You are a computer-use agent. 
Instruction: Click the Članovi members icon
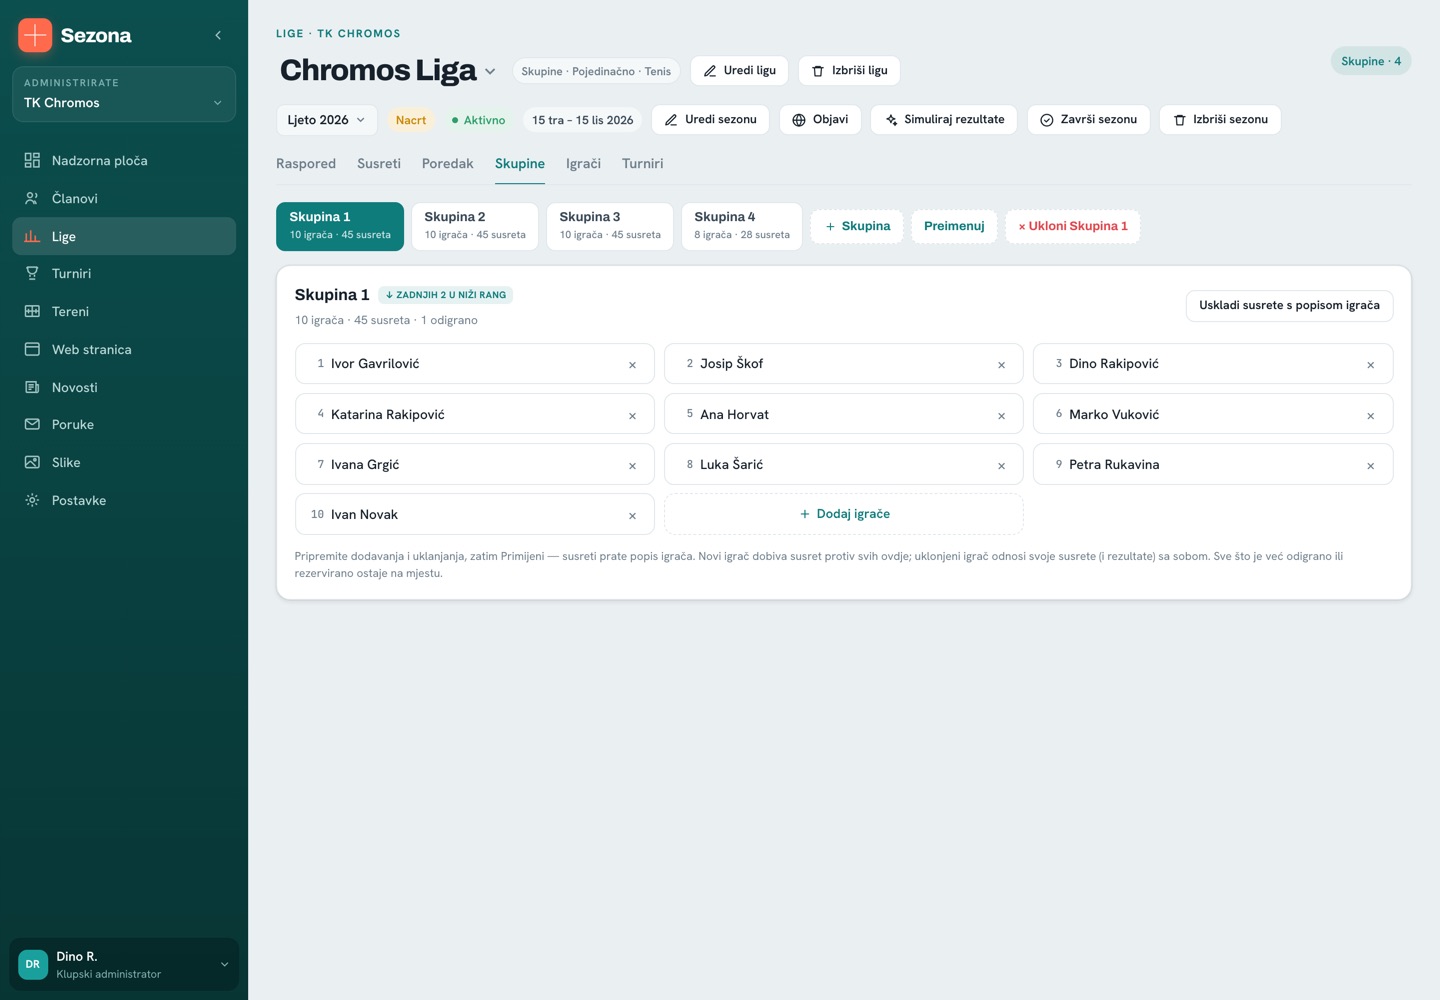[32, 198]
